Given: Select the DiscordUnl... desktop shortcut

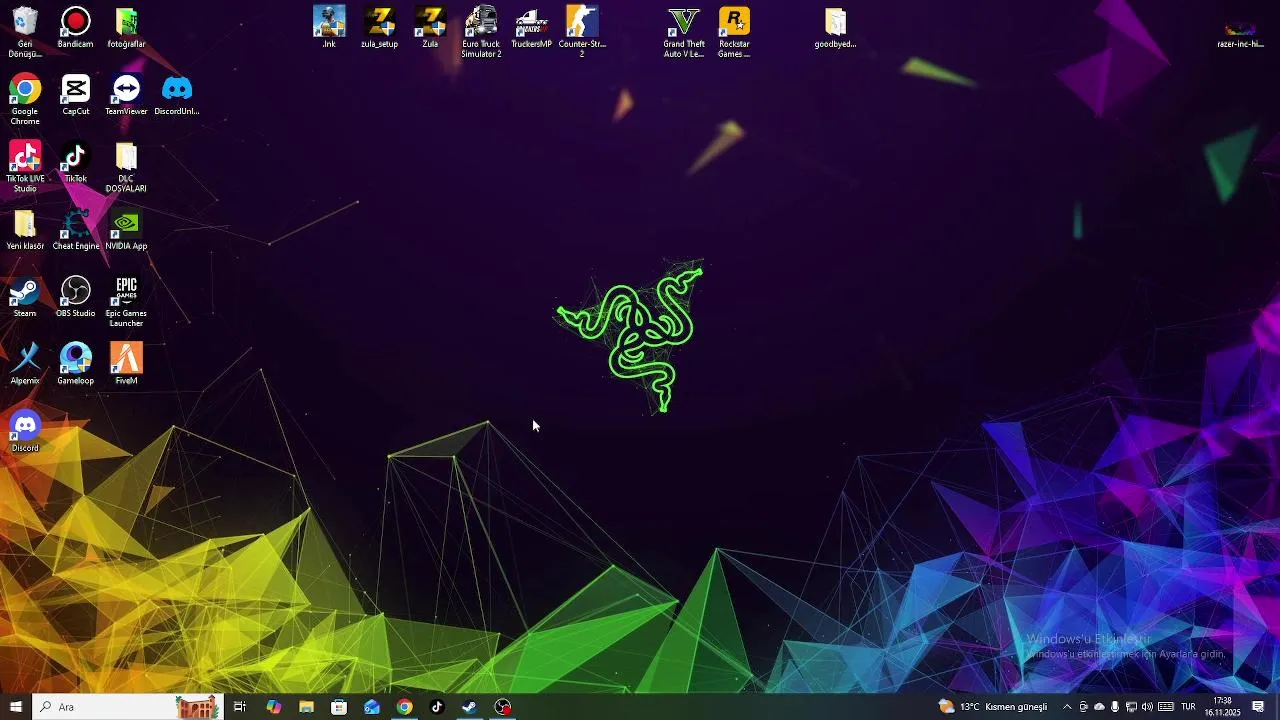Looking at the screenshot, I should (176, 95).
